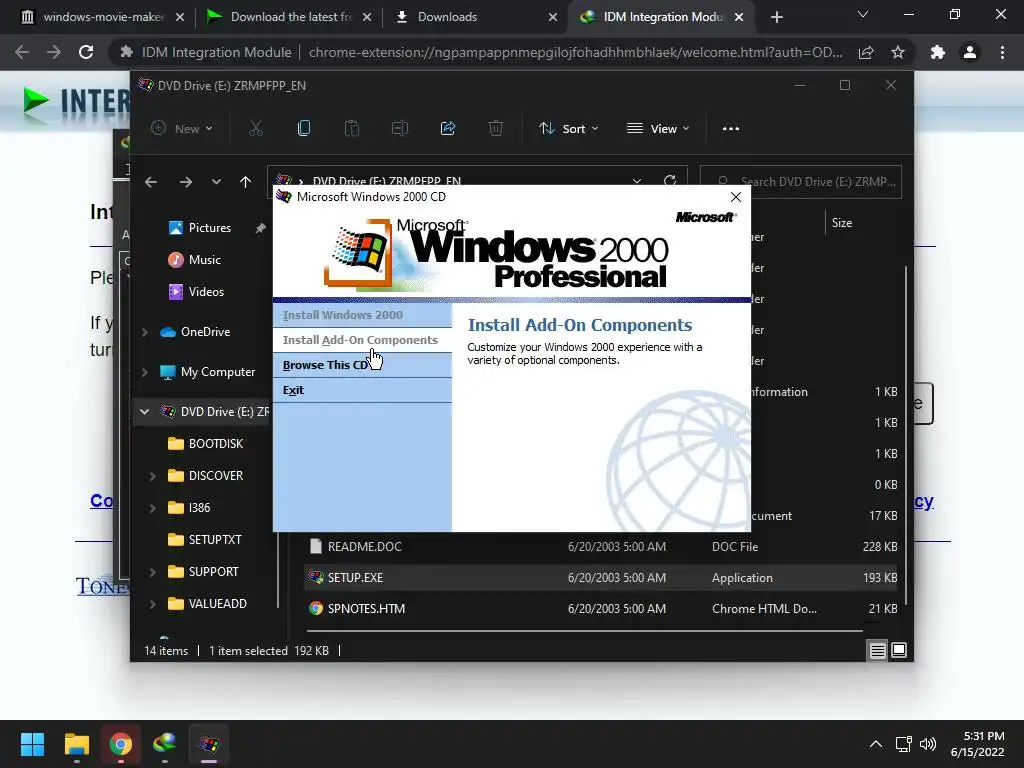Click Browse This CD option
Screen dimensions: 1024x768
(x=362, y=365)
